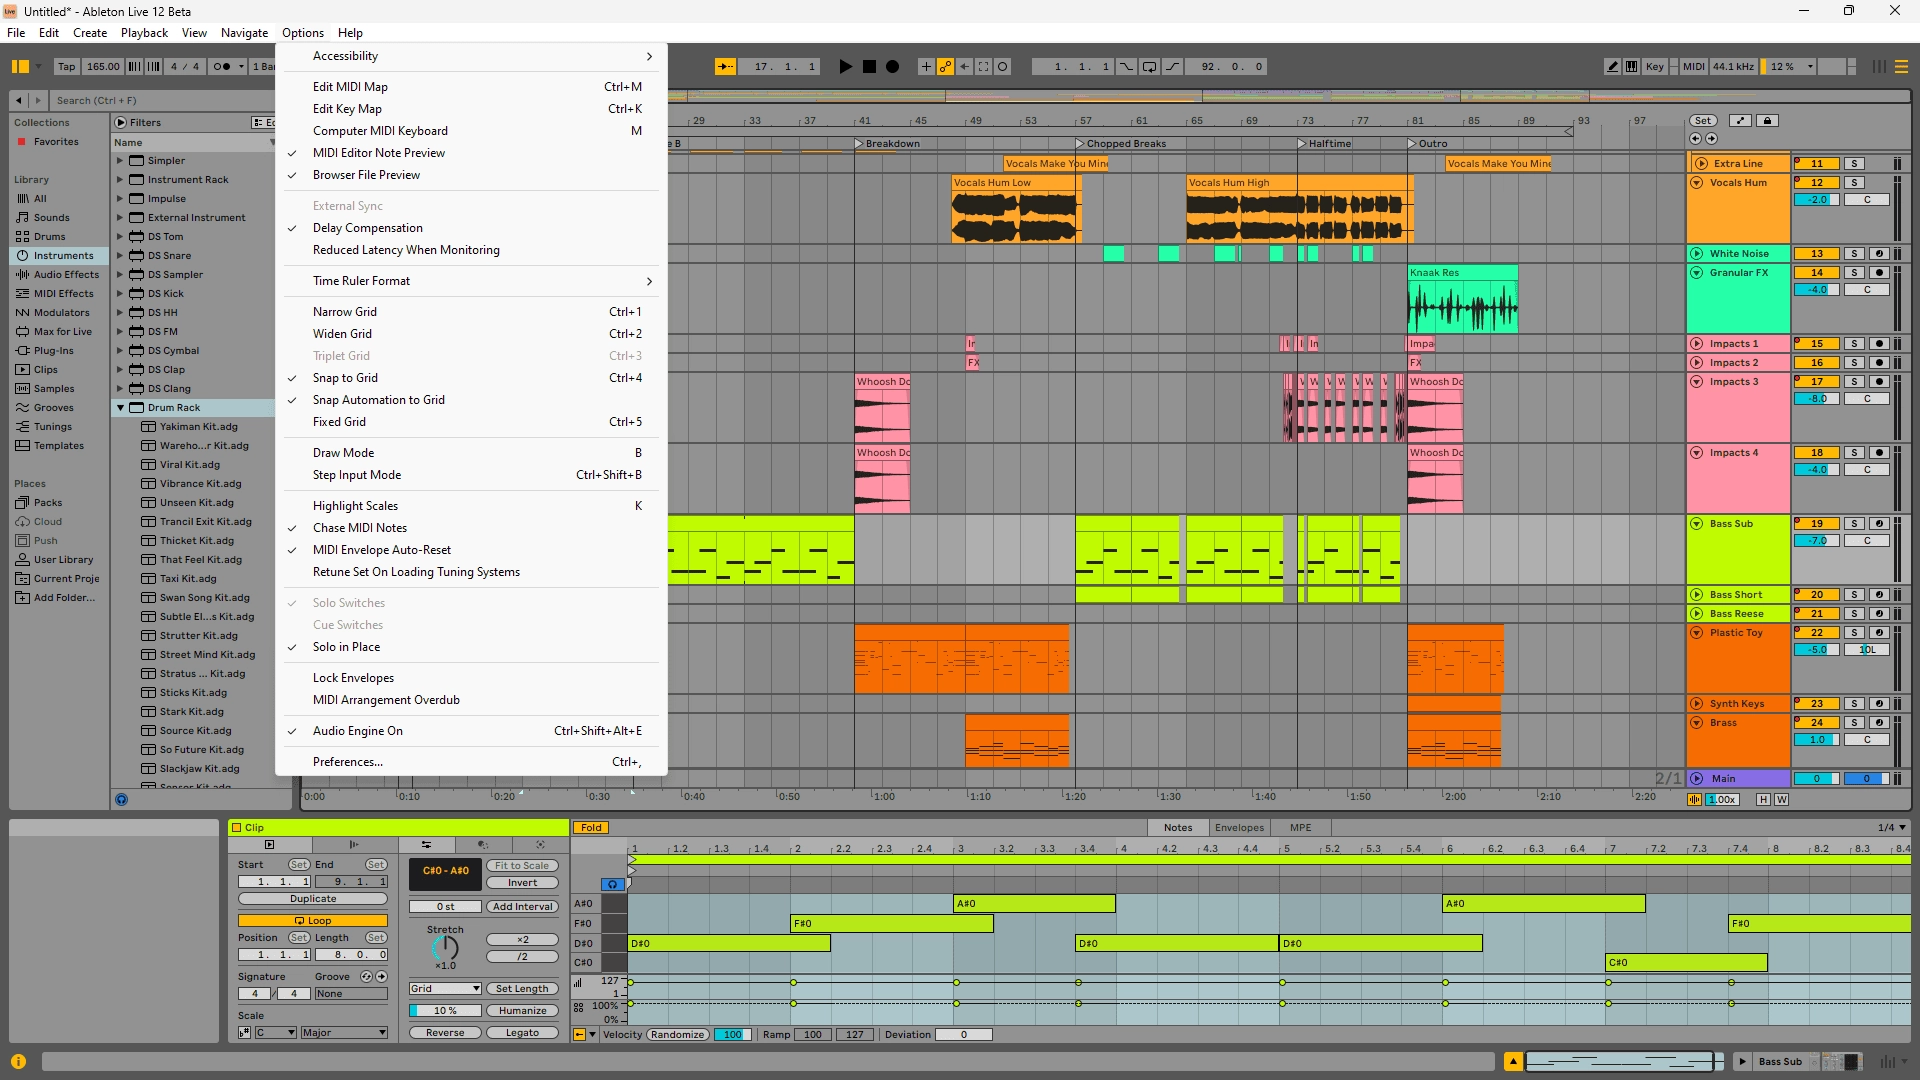The height and width of the screenshot is (1080, 1920).
Task: Switch to Arrangement view icon at top right
Action: click(1901, 67)
